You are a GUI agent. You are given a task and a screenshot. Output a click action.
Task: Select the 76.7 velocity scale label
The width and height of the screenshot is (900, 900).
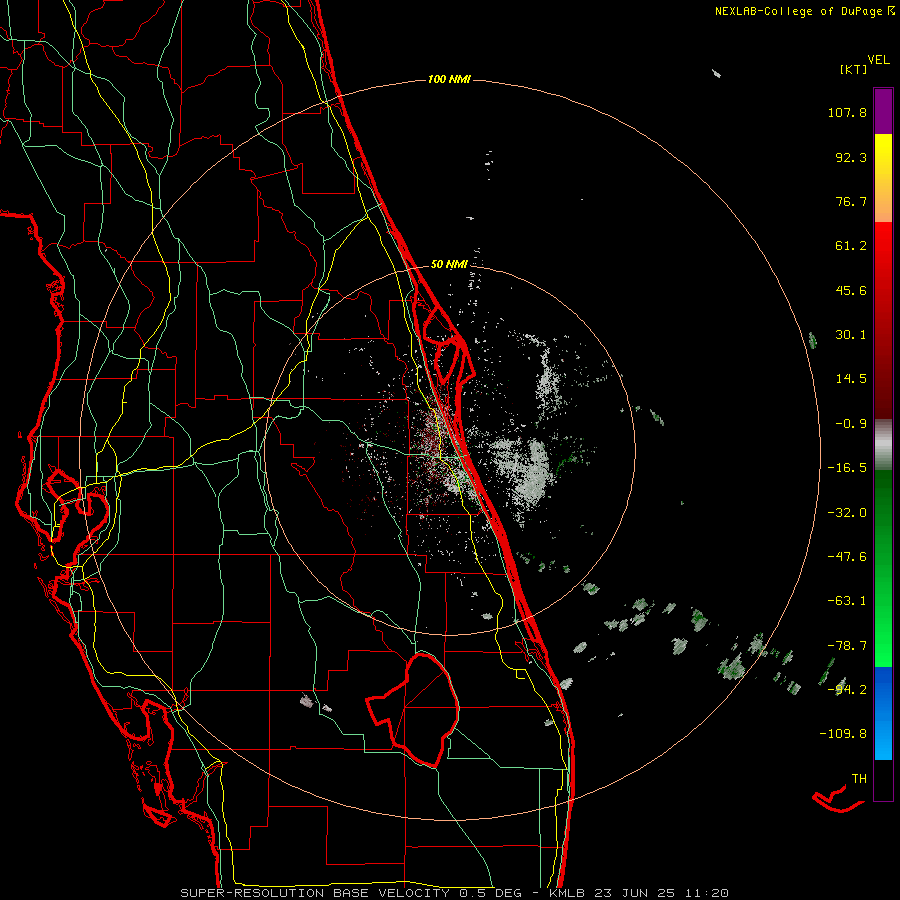pos(851,201)
